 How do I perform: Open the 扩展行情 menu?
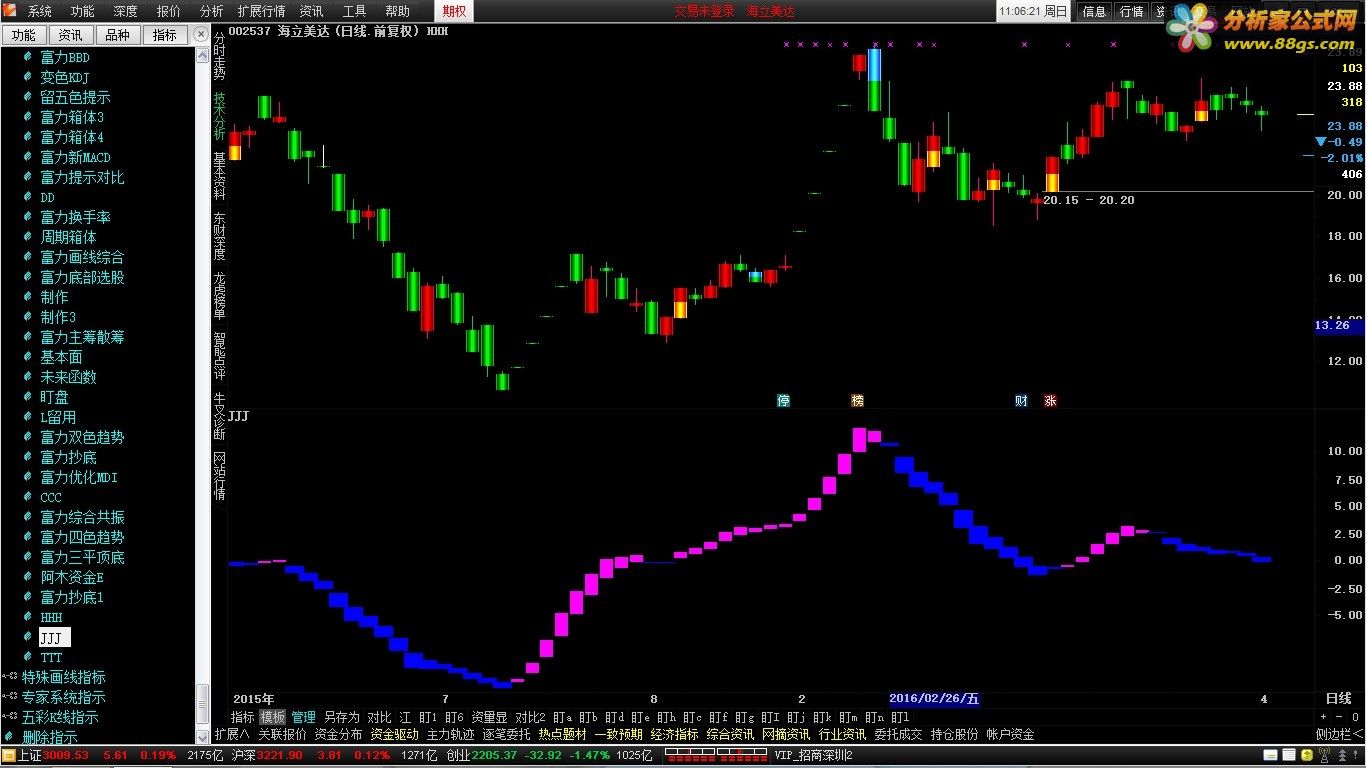pyautogui.click(x=262, y=11)
